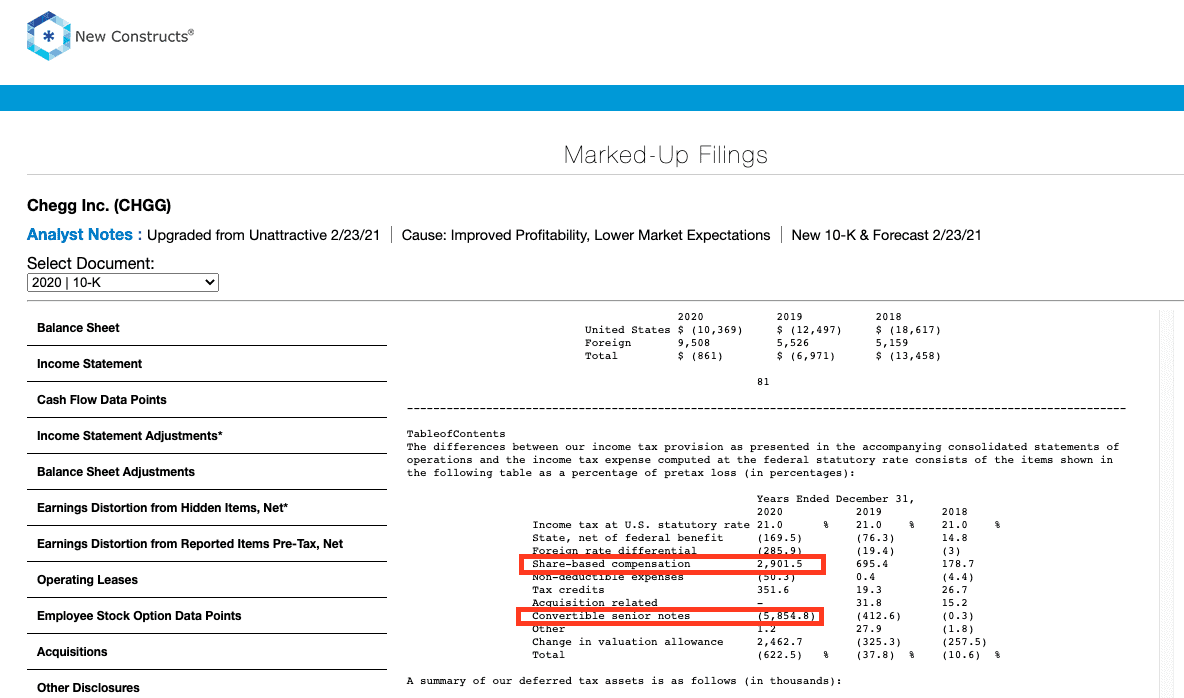
Task: Click the State, net of federal benefit label
Action: click(627, 538)
